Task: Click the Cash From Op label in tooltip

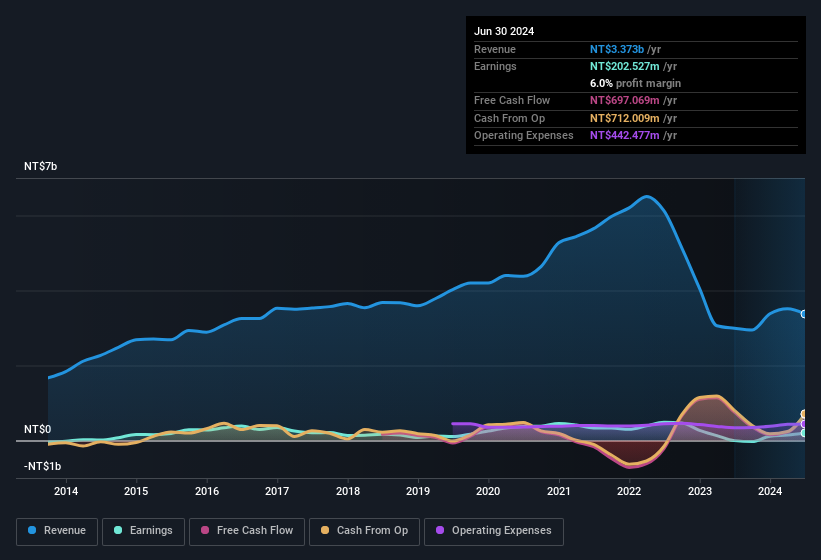Action: pyautogui.click(x=509, y=118)
